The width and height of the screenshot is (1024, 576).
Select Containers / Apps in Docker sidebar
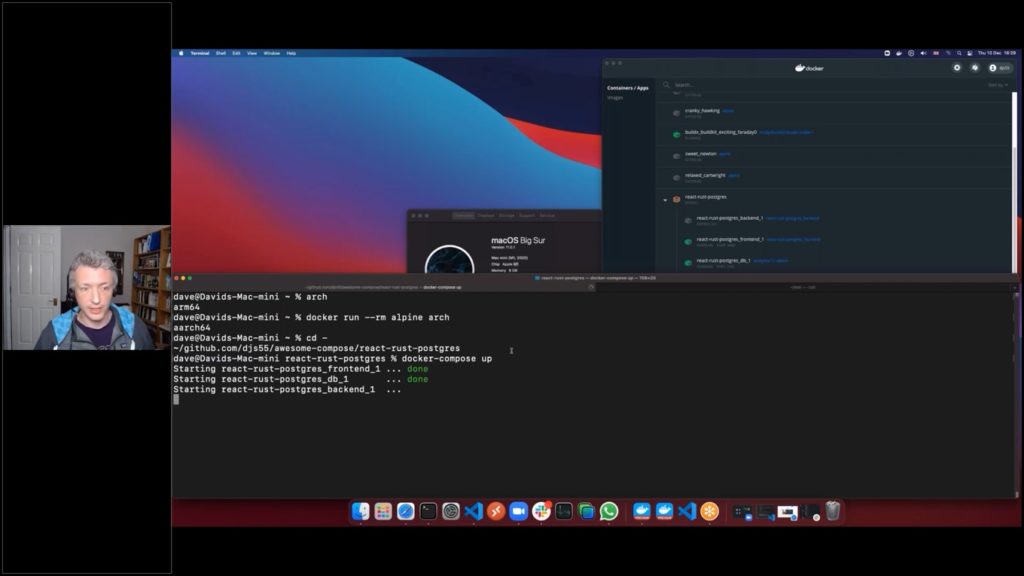click(x=627, y=87)
